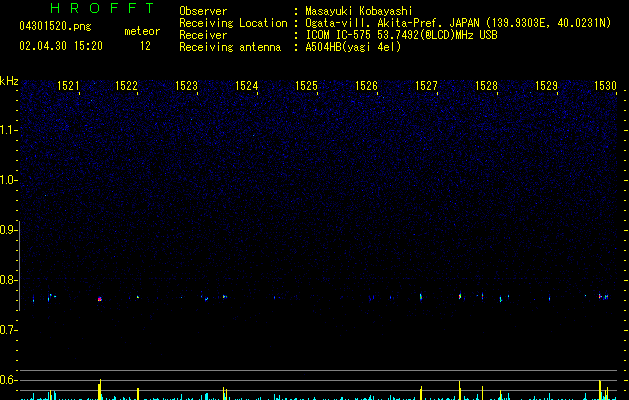Image resolution: width=629 pixels, height=400 pixels.
Task: Click the date stamp 02.04.30 15:20
Action: [x=61, y=46]
